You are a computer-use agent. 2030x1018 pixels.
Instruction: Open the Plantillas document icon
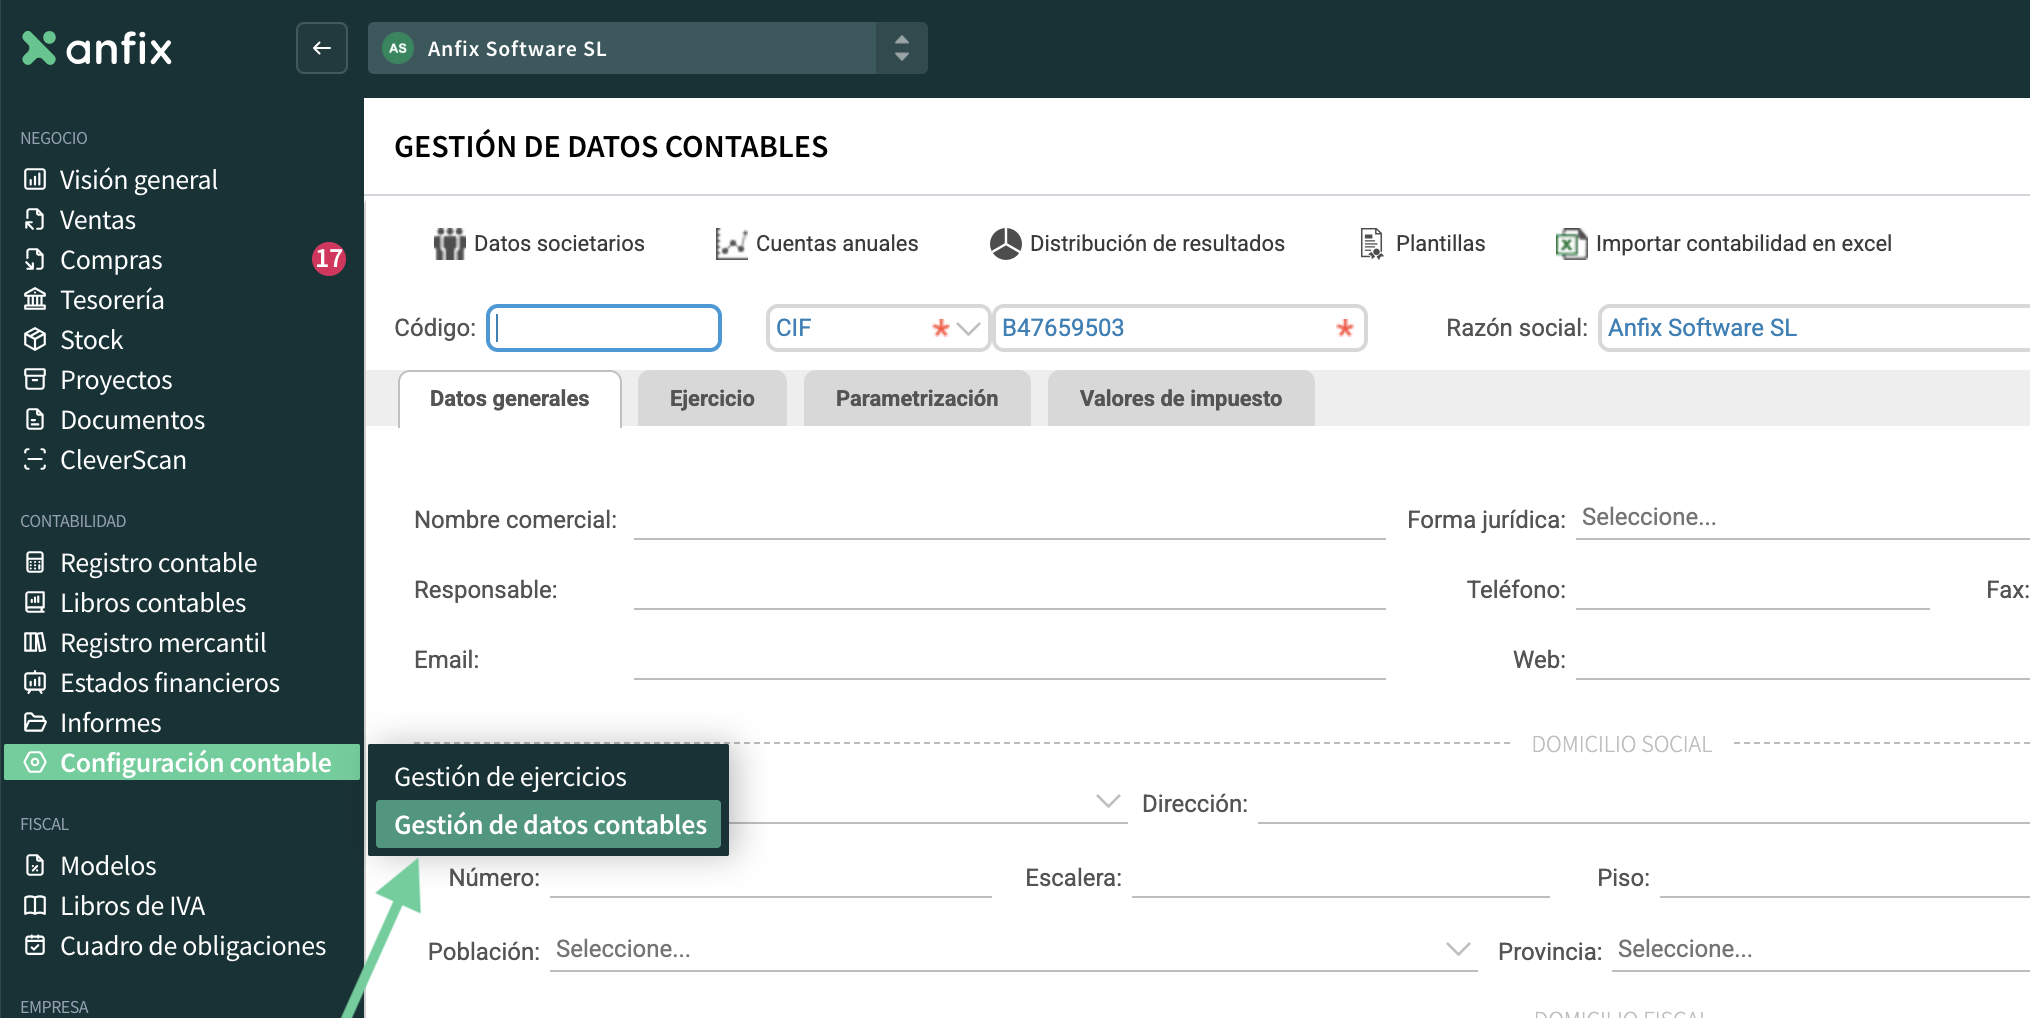1371,243
